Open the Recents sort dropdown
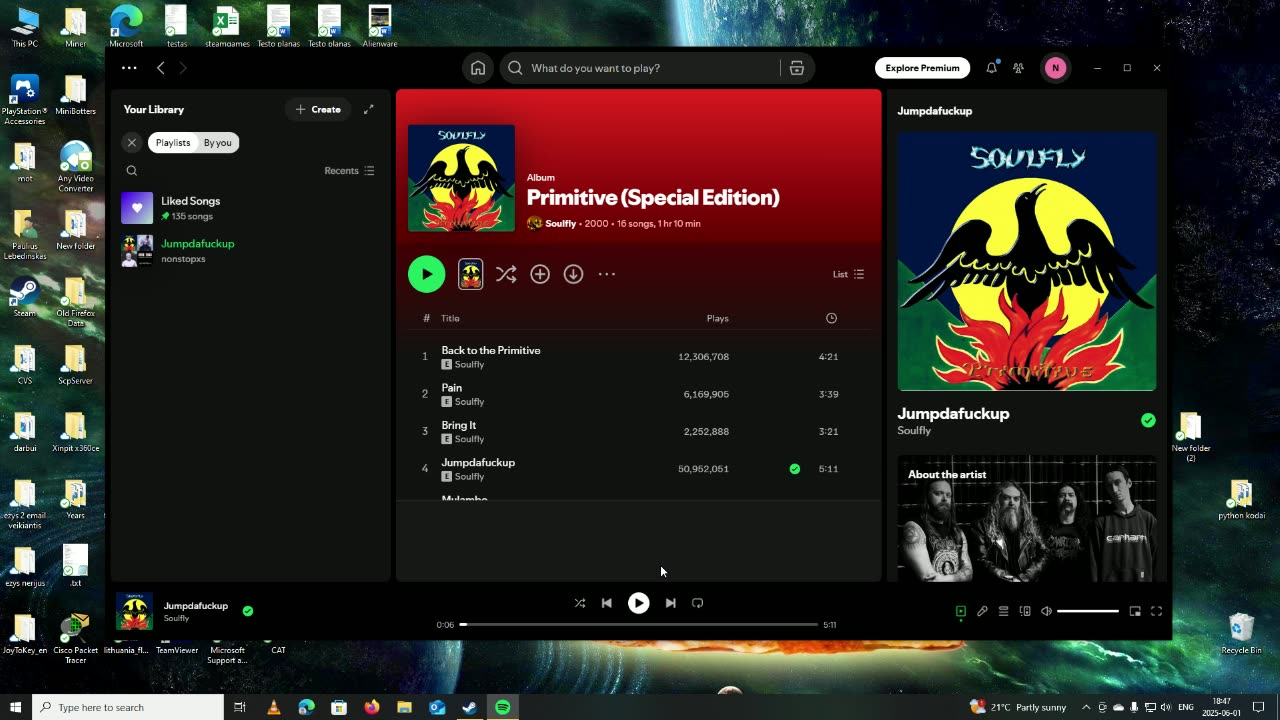This screenshot has width=1280, height=720. coord(349,171)
